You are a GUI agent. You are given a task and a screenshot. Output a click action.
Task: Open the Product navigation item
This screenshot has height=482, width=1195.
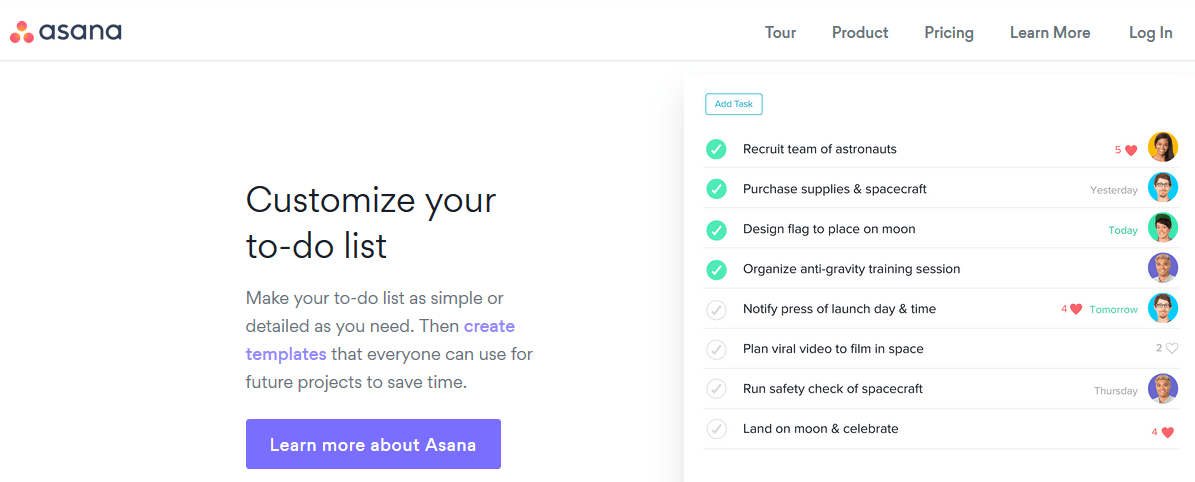tap(860, 32)
